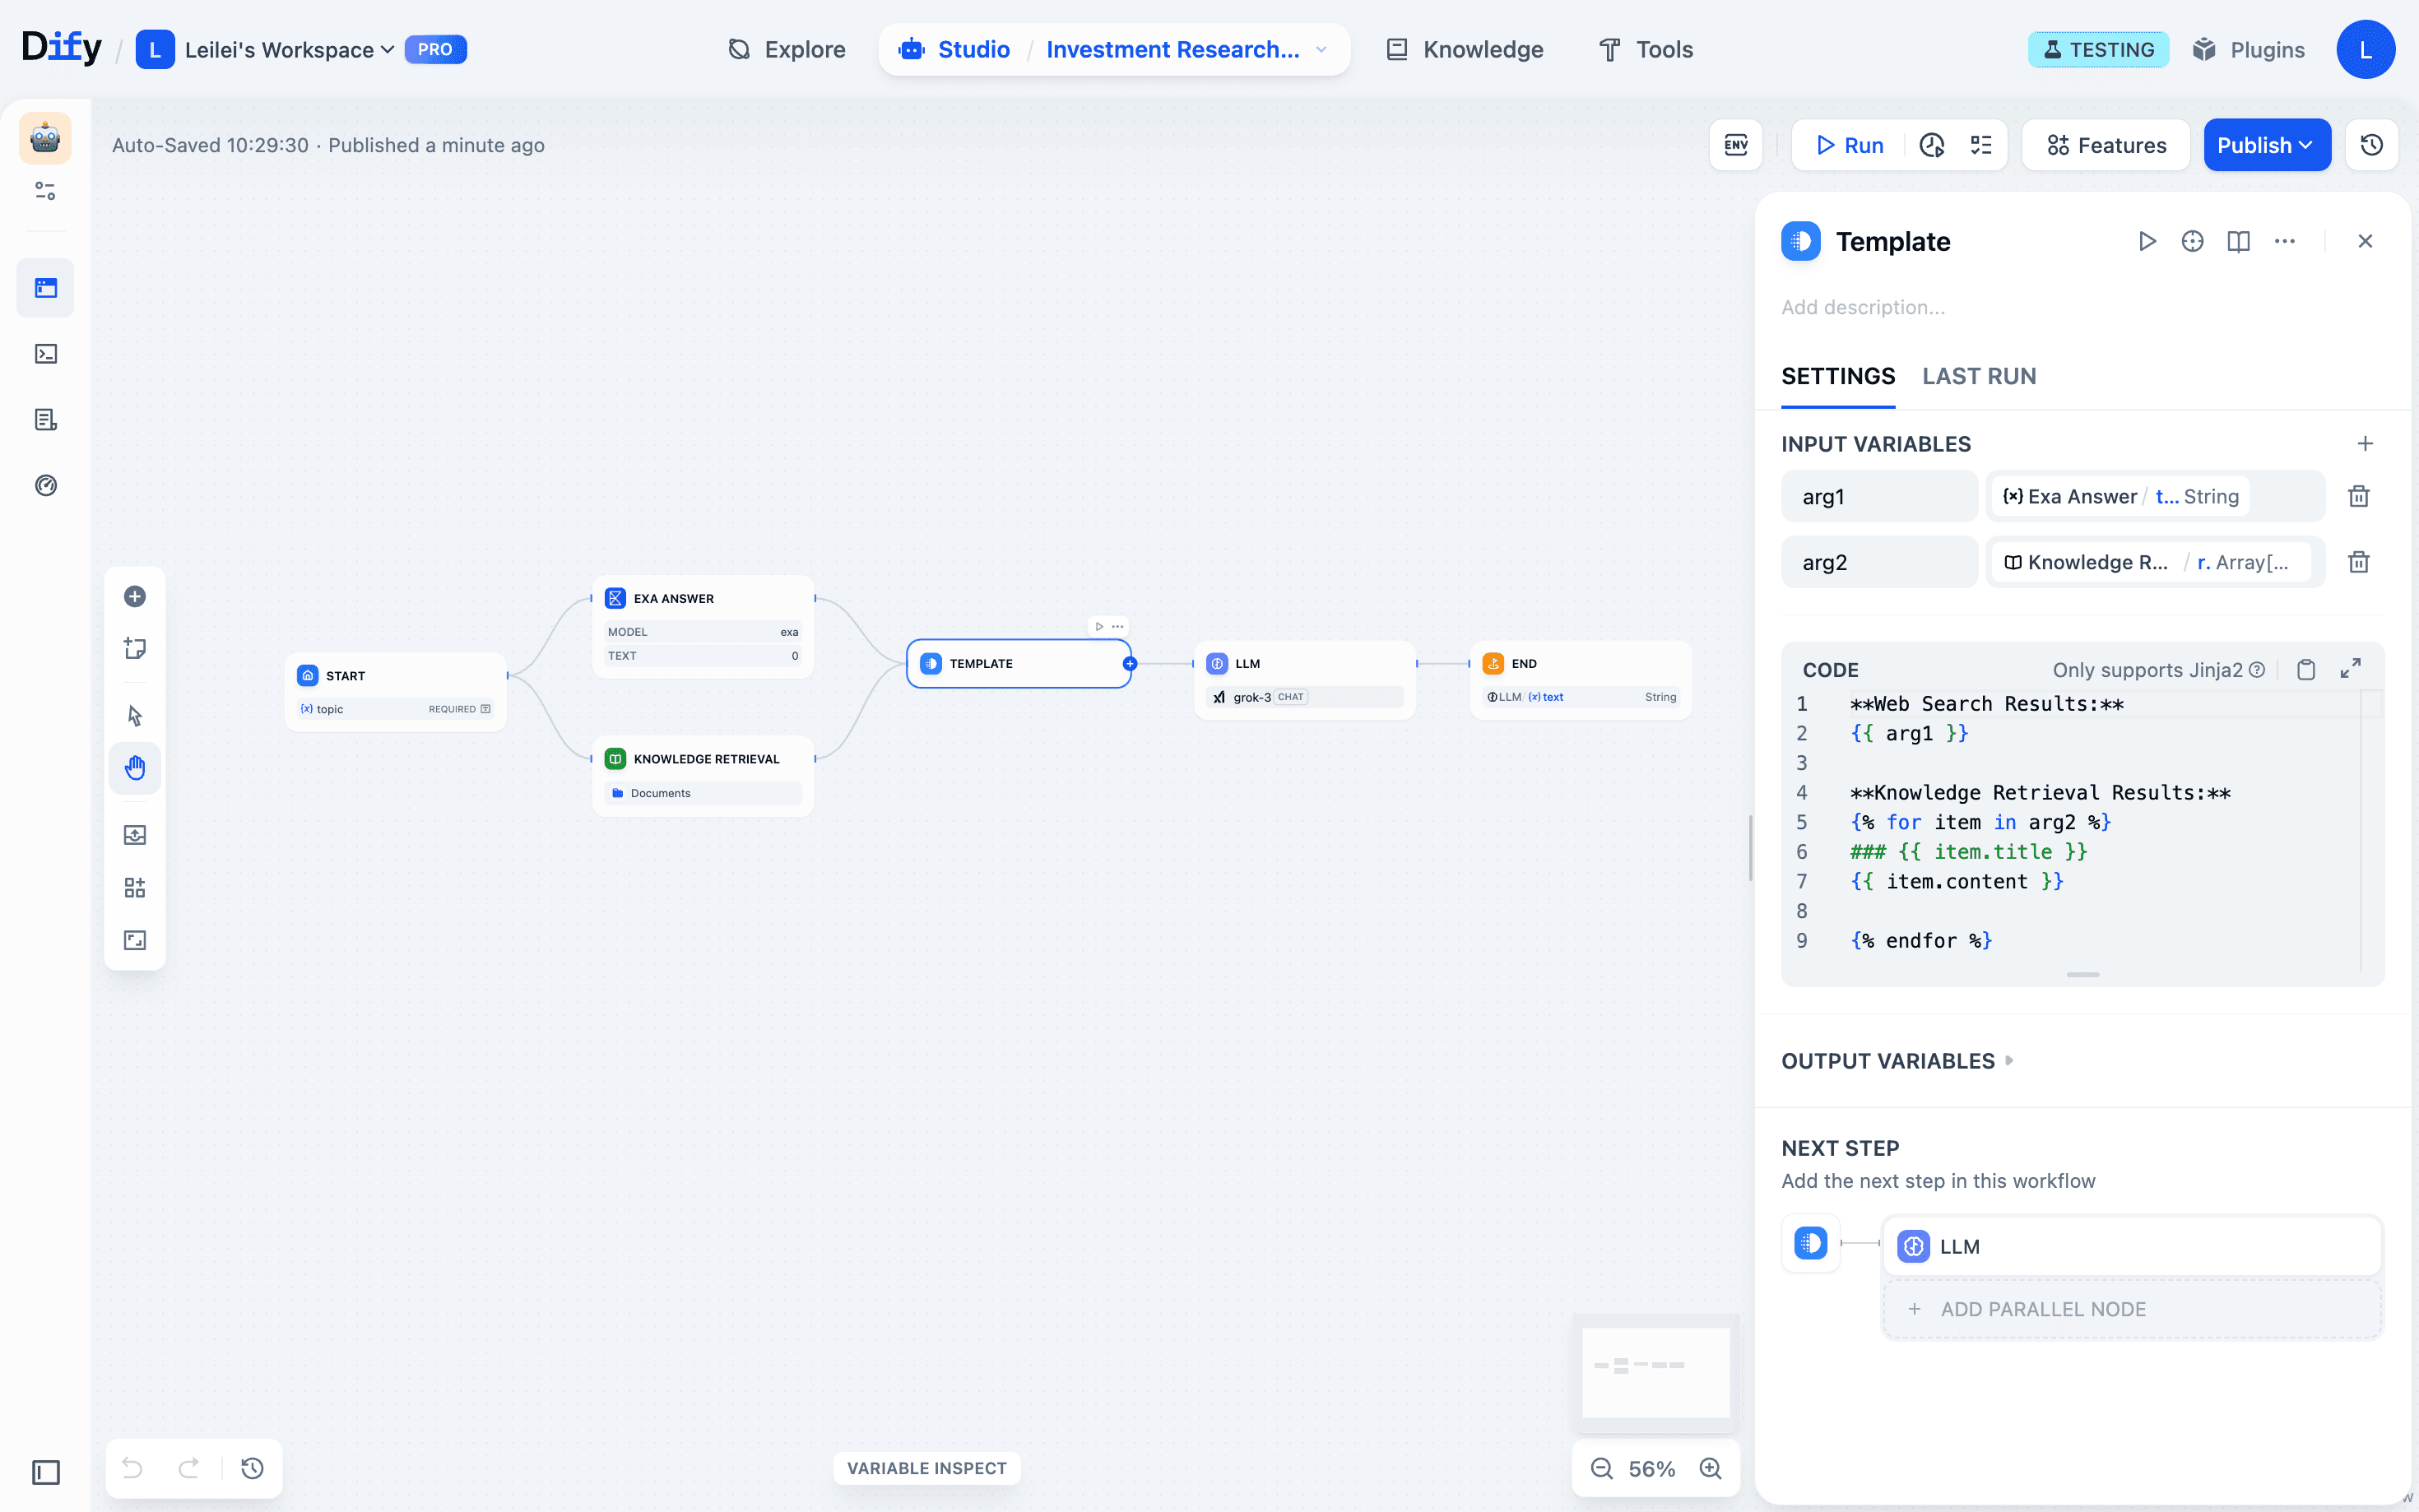Screen dimensions: 2419x1512
Task: Expand the code editor to fullscreen
Action: click(x=2350, y=669)
